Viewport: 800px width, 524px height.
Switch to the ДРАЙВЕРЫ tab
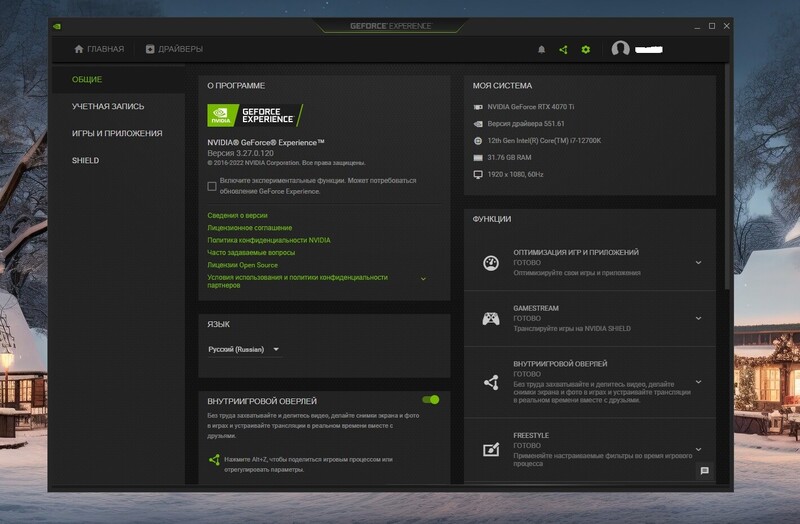tap(174, 49)
